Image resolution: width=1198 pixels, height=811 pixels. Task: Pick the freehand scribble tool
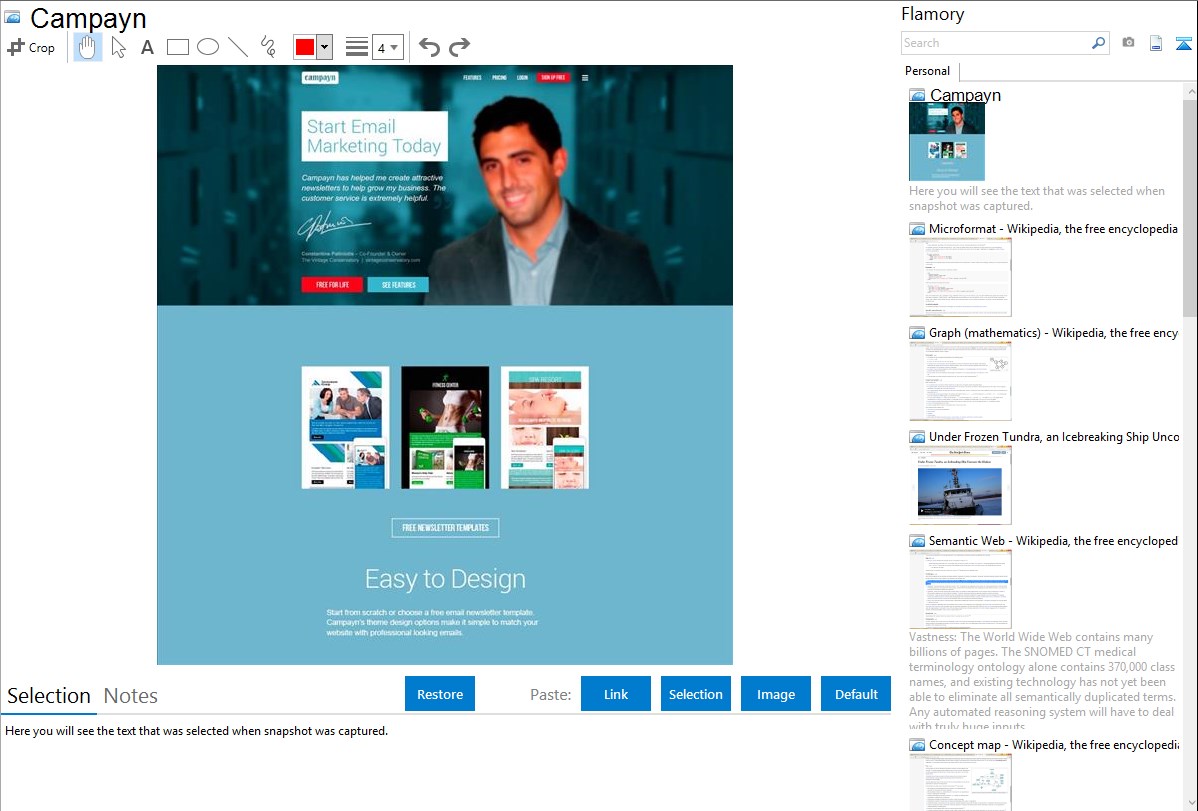[268, 47]
